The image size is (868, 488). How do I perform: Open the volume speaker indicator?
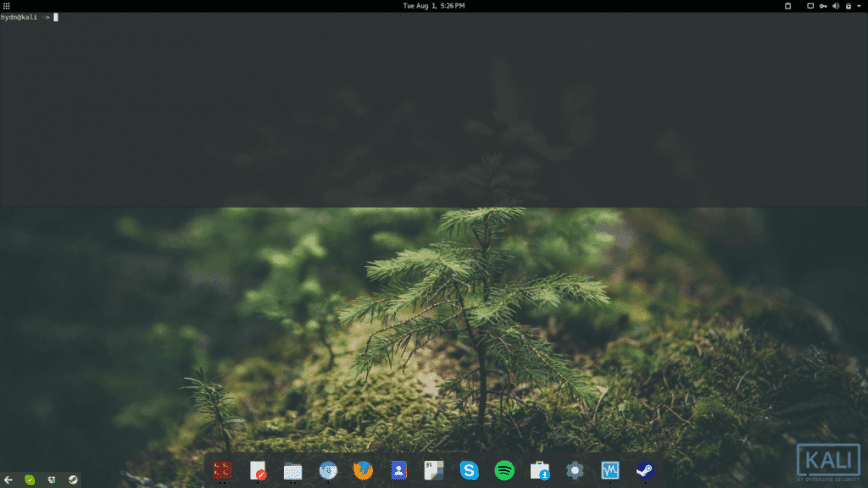[836, 6]
